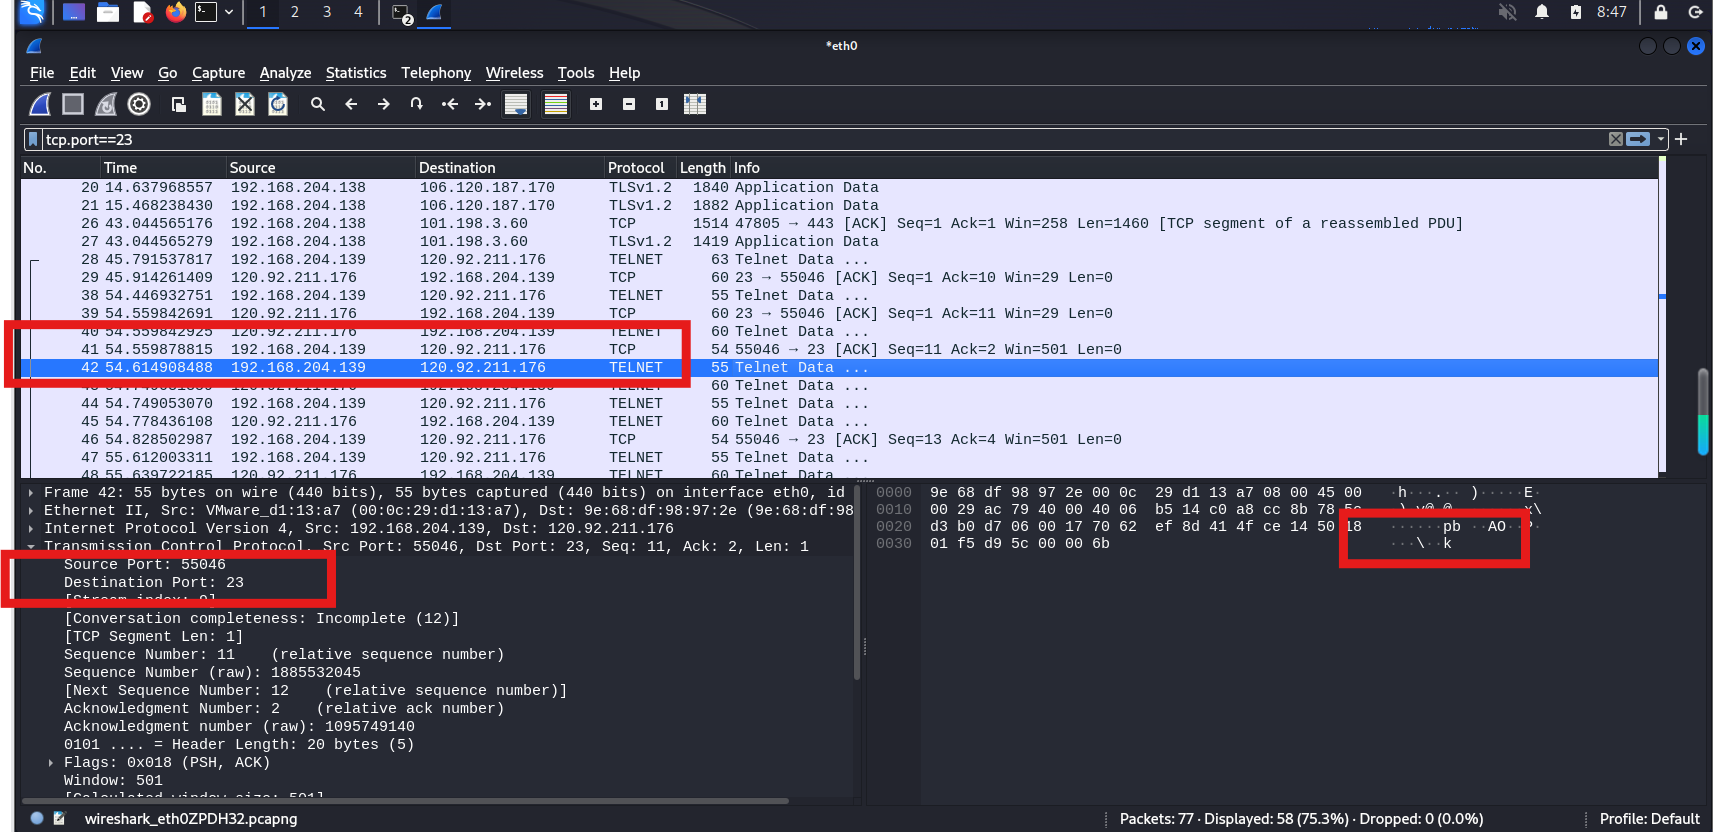Go forward in packet history

384,104
